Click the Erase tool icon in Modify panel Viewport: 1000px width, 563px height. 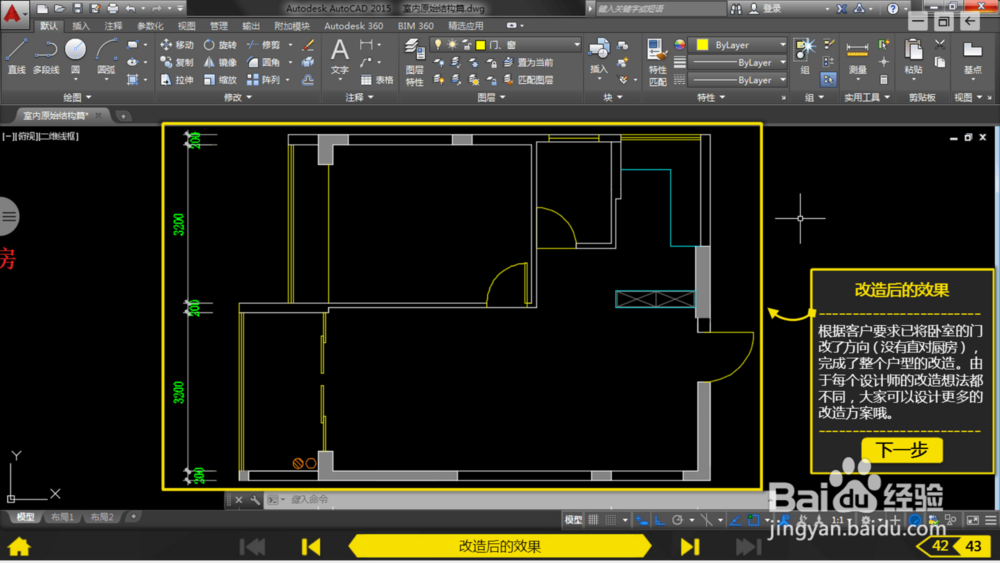point(308,45)
